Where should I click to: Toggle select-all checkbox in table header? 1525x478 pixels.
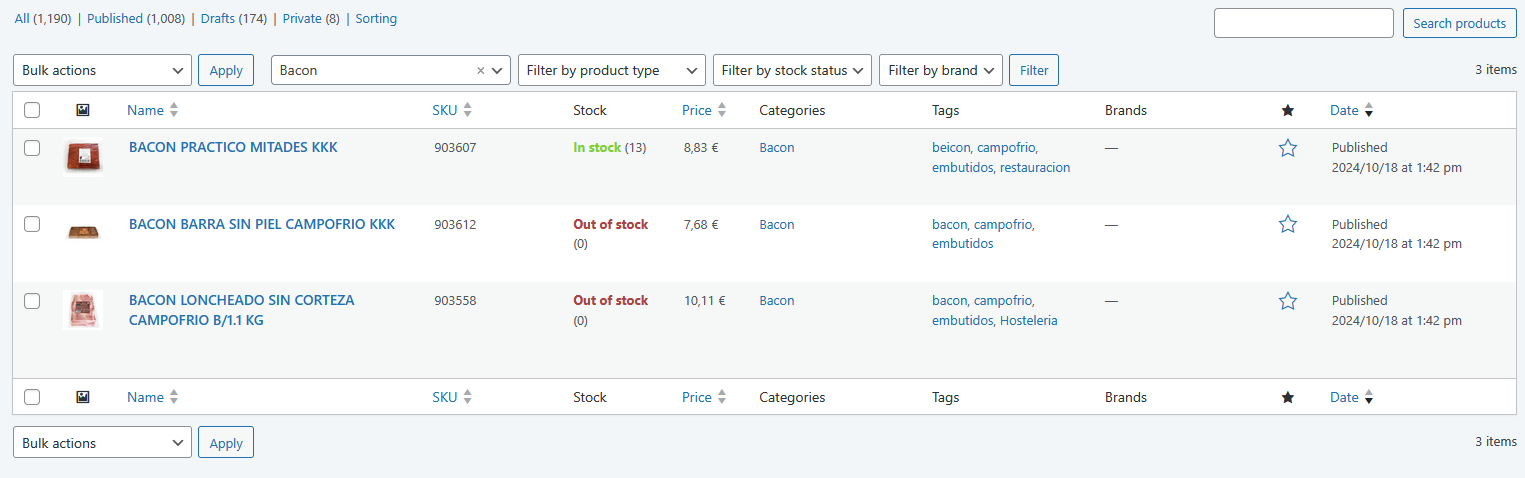point(32,111)
